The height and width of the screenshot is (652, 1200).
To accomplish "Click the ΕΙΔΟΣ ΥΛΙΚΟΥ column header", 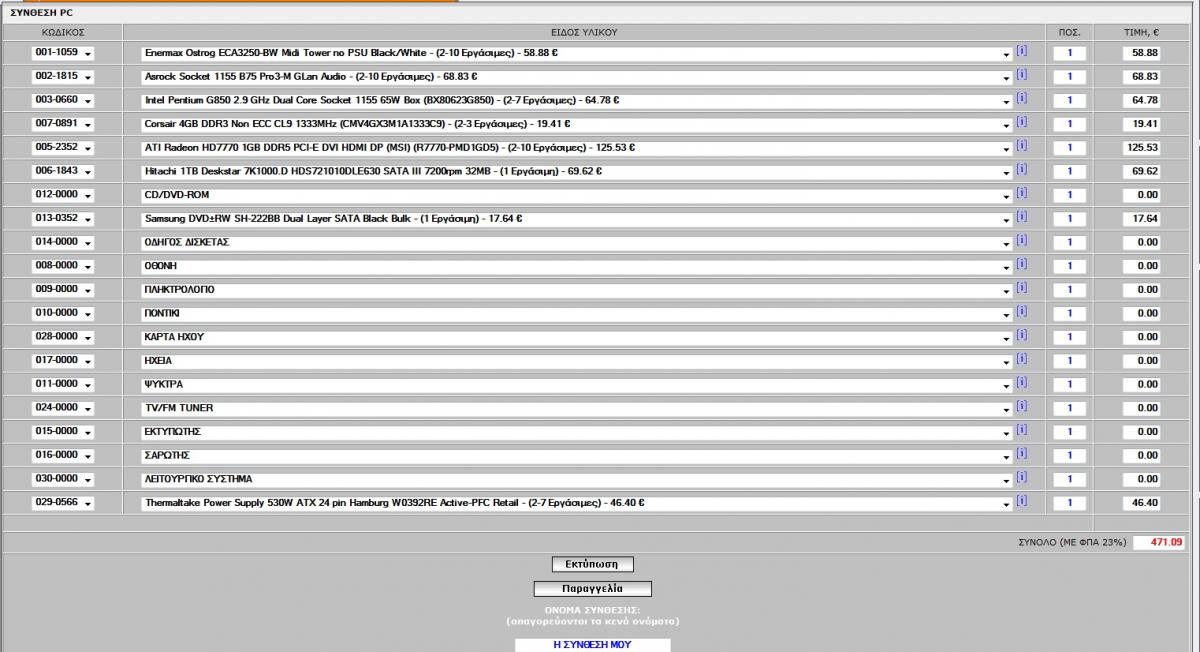I will pyautogui.click(x=584, y=32).
